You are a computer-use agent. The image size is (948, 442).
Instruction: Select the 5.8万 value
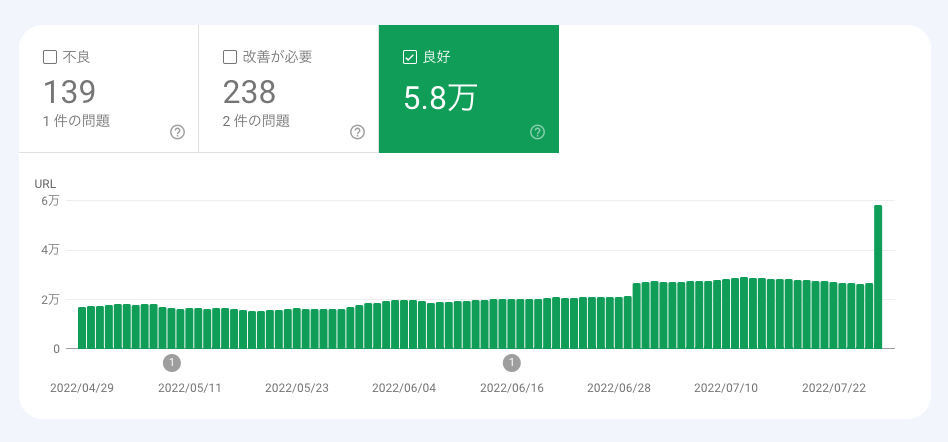coord(441,98)
